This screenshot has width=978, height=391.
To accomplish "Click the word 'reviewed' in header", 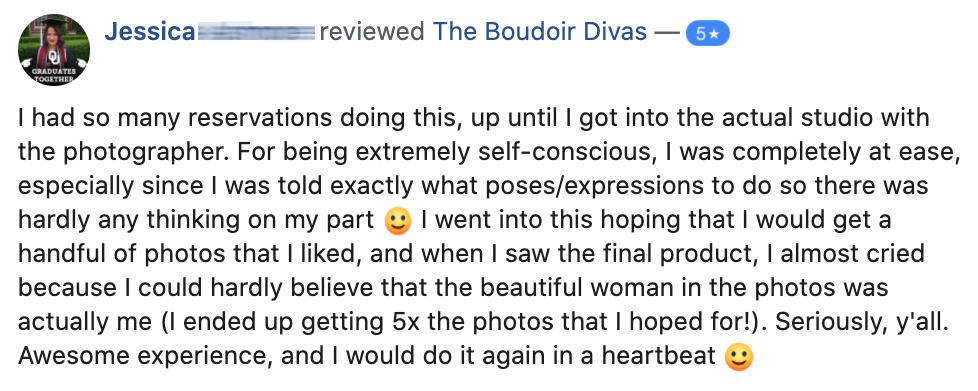I will point(372,31).
